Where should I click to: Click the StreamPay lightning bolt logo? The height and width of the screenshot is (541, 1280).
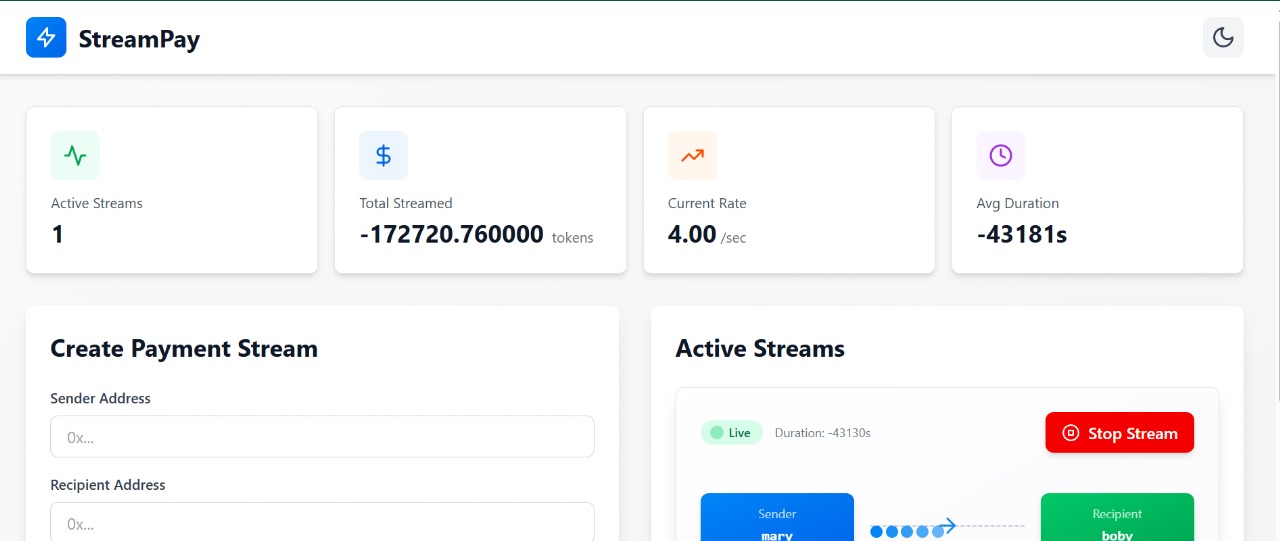(x=46, y=38)
